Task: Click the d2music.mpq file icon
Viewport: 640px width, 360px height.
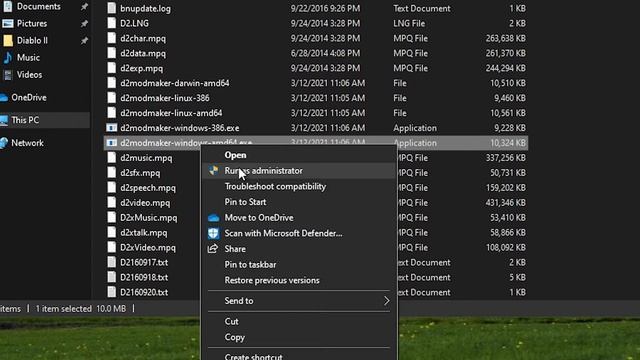Action: click(111, 158)
